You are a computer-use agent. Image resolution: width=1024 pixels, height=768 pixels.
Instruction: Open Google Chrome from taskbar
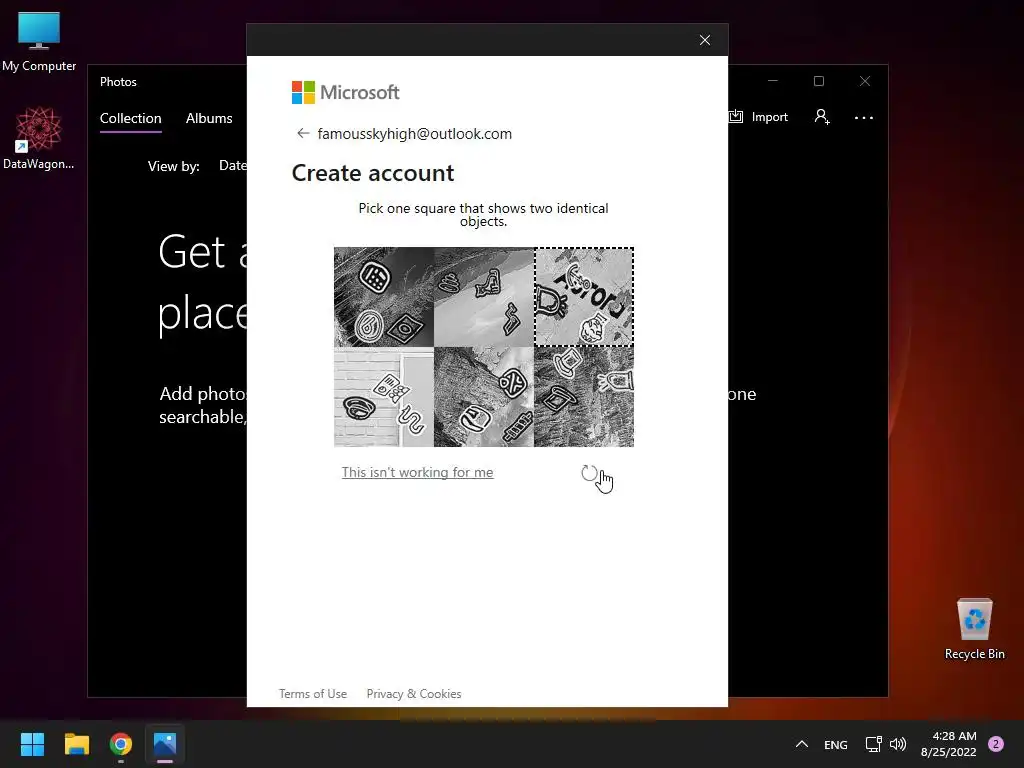point(121,744)
